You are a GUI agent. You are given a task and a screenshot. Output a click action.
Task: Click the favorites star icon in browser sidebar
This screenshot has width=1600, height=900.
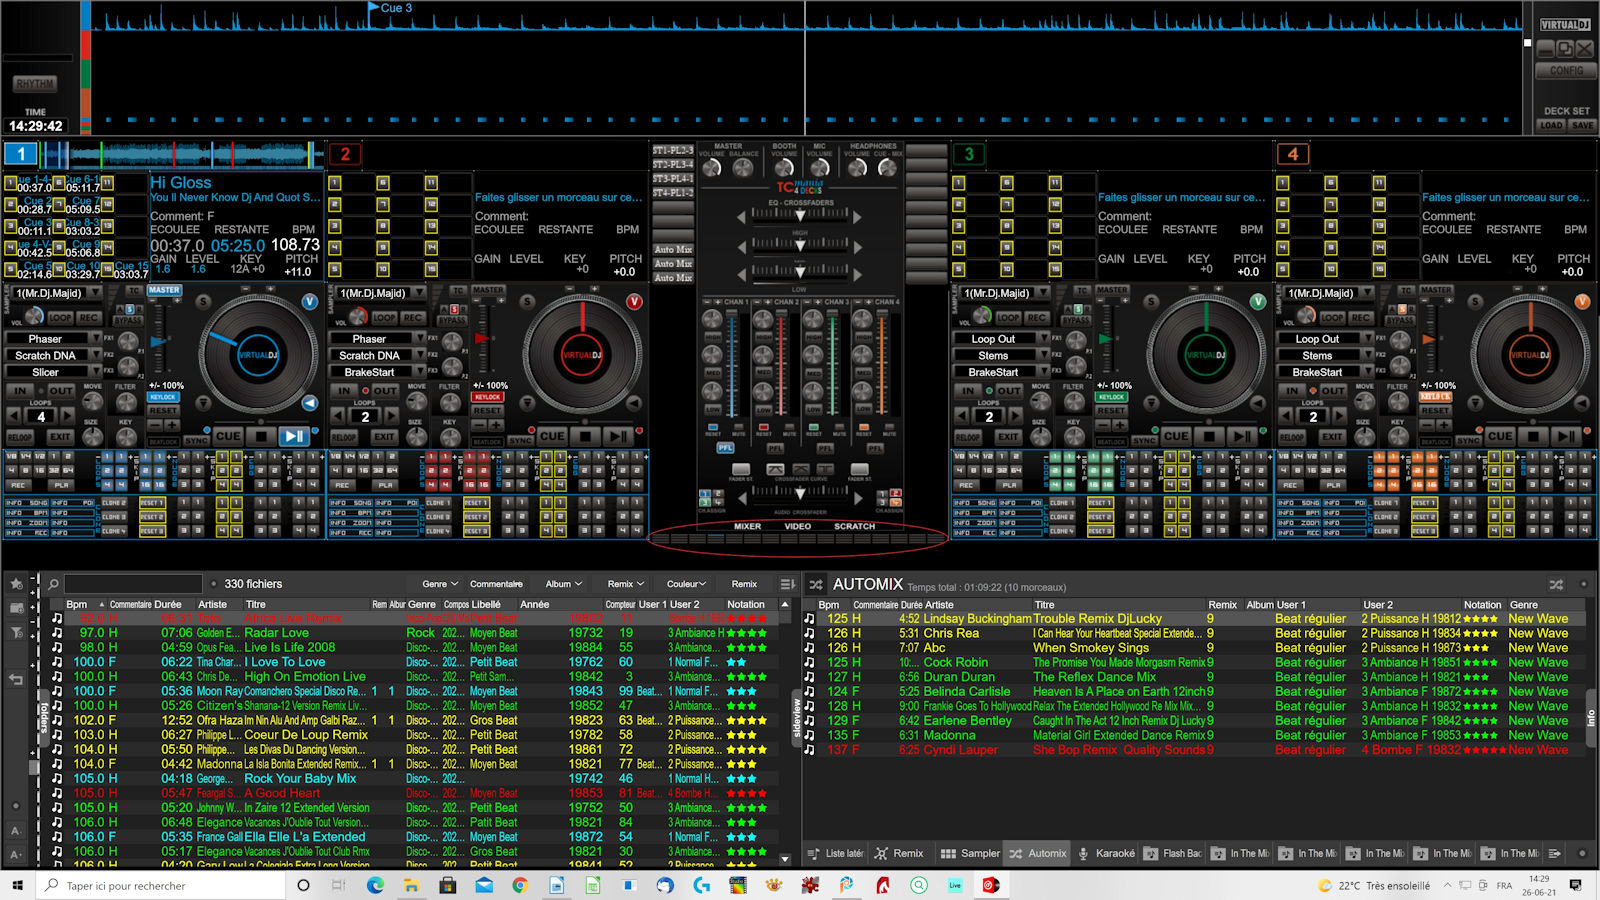tap(16, 584)
